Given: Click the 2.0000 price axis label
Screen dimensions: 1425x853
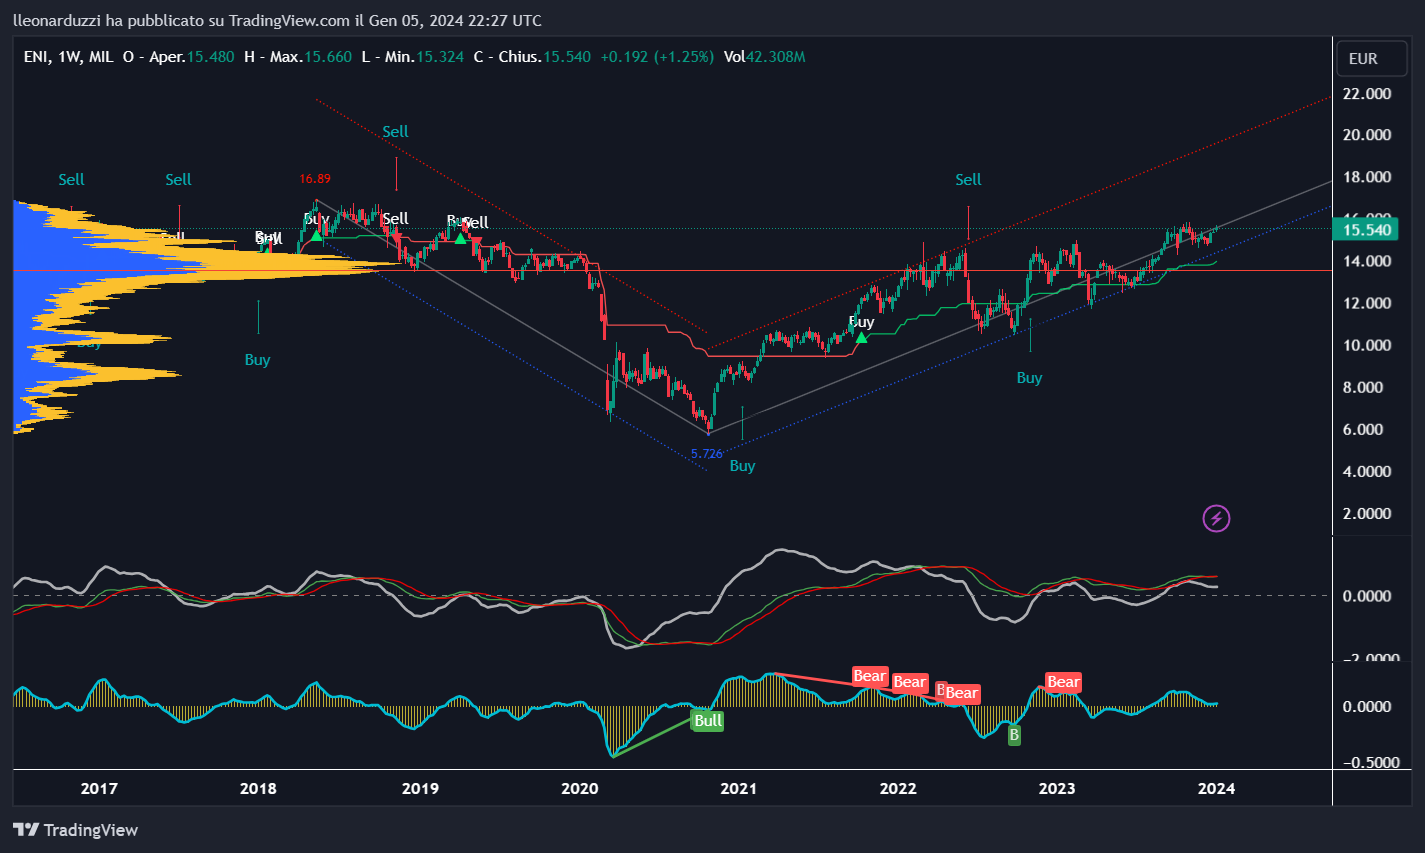Looking at the screenshot, I should coord(1367,514).
